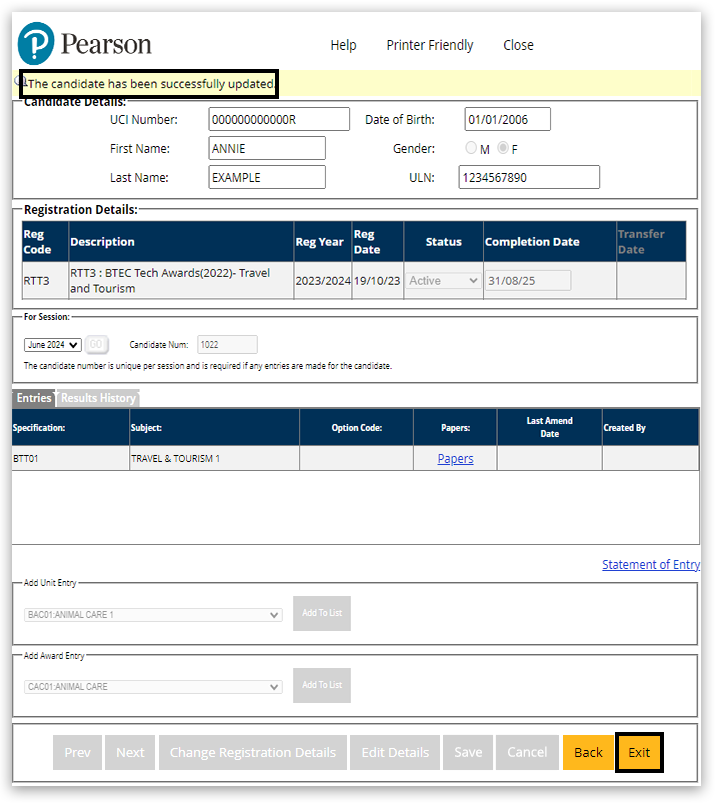719x804 pixels.
Task: Select the Entries tab
Action: [x=34, y=398]
